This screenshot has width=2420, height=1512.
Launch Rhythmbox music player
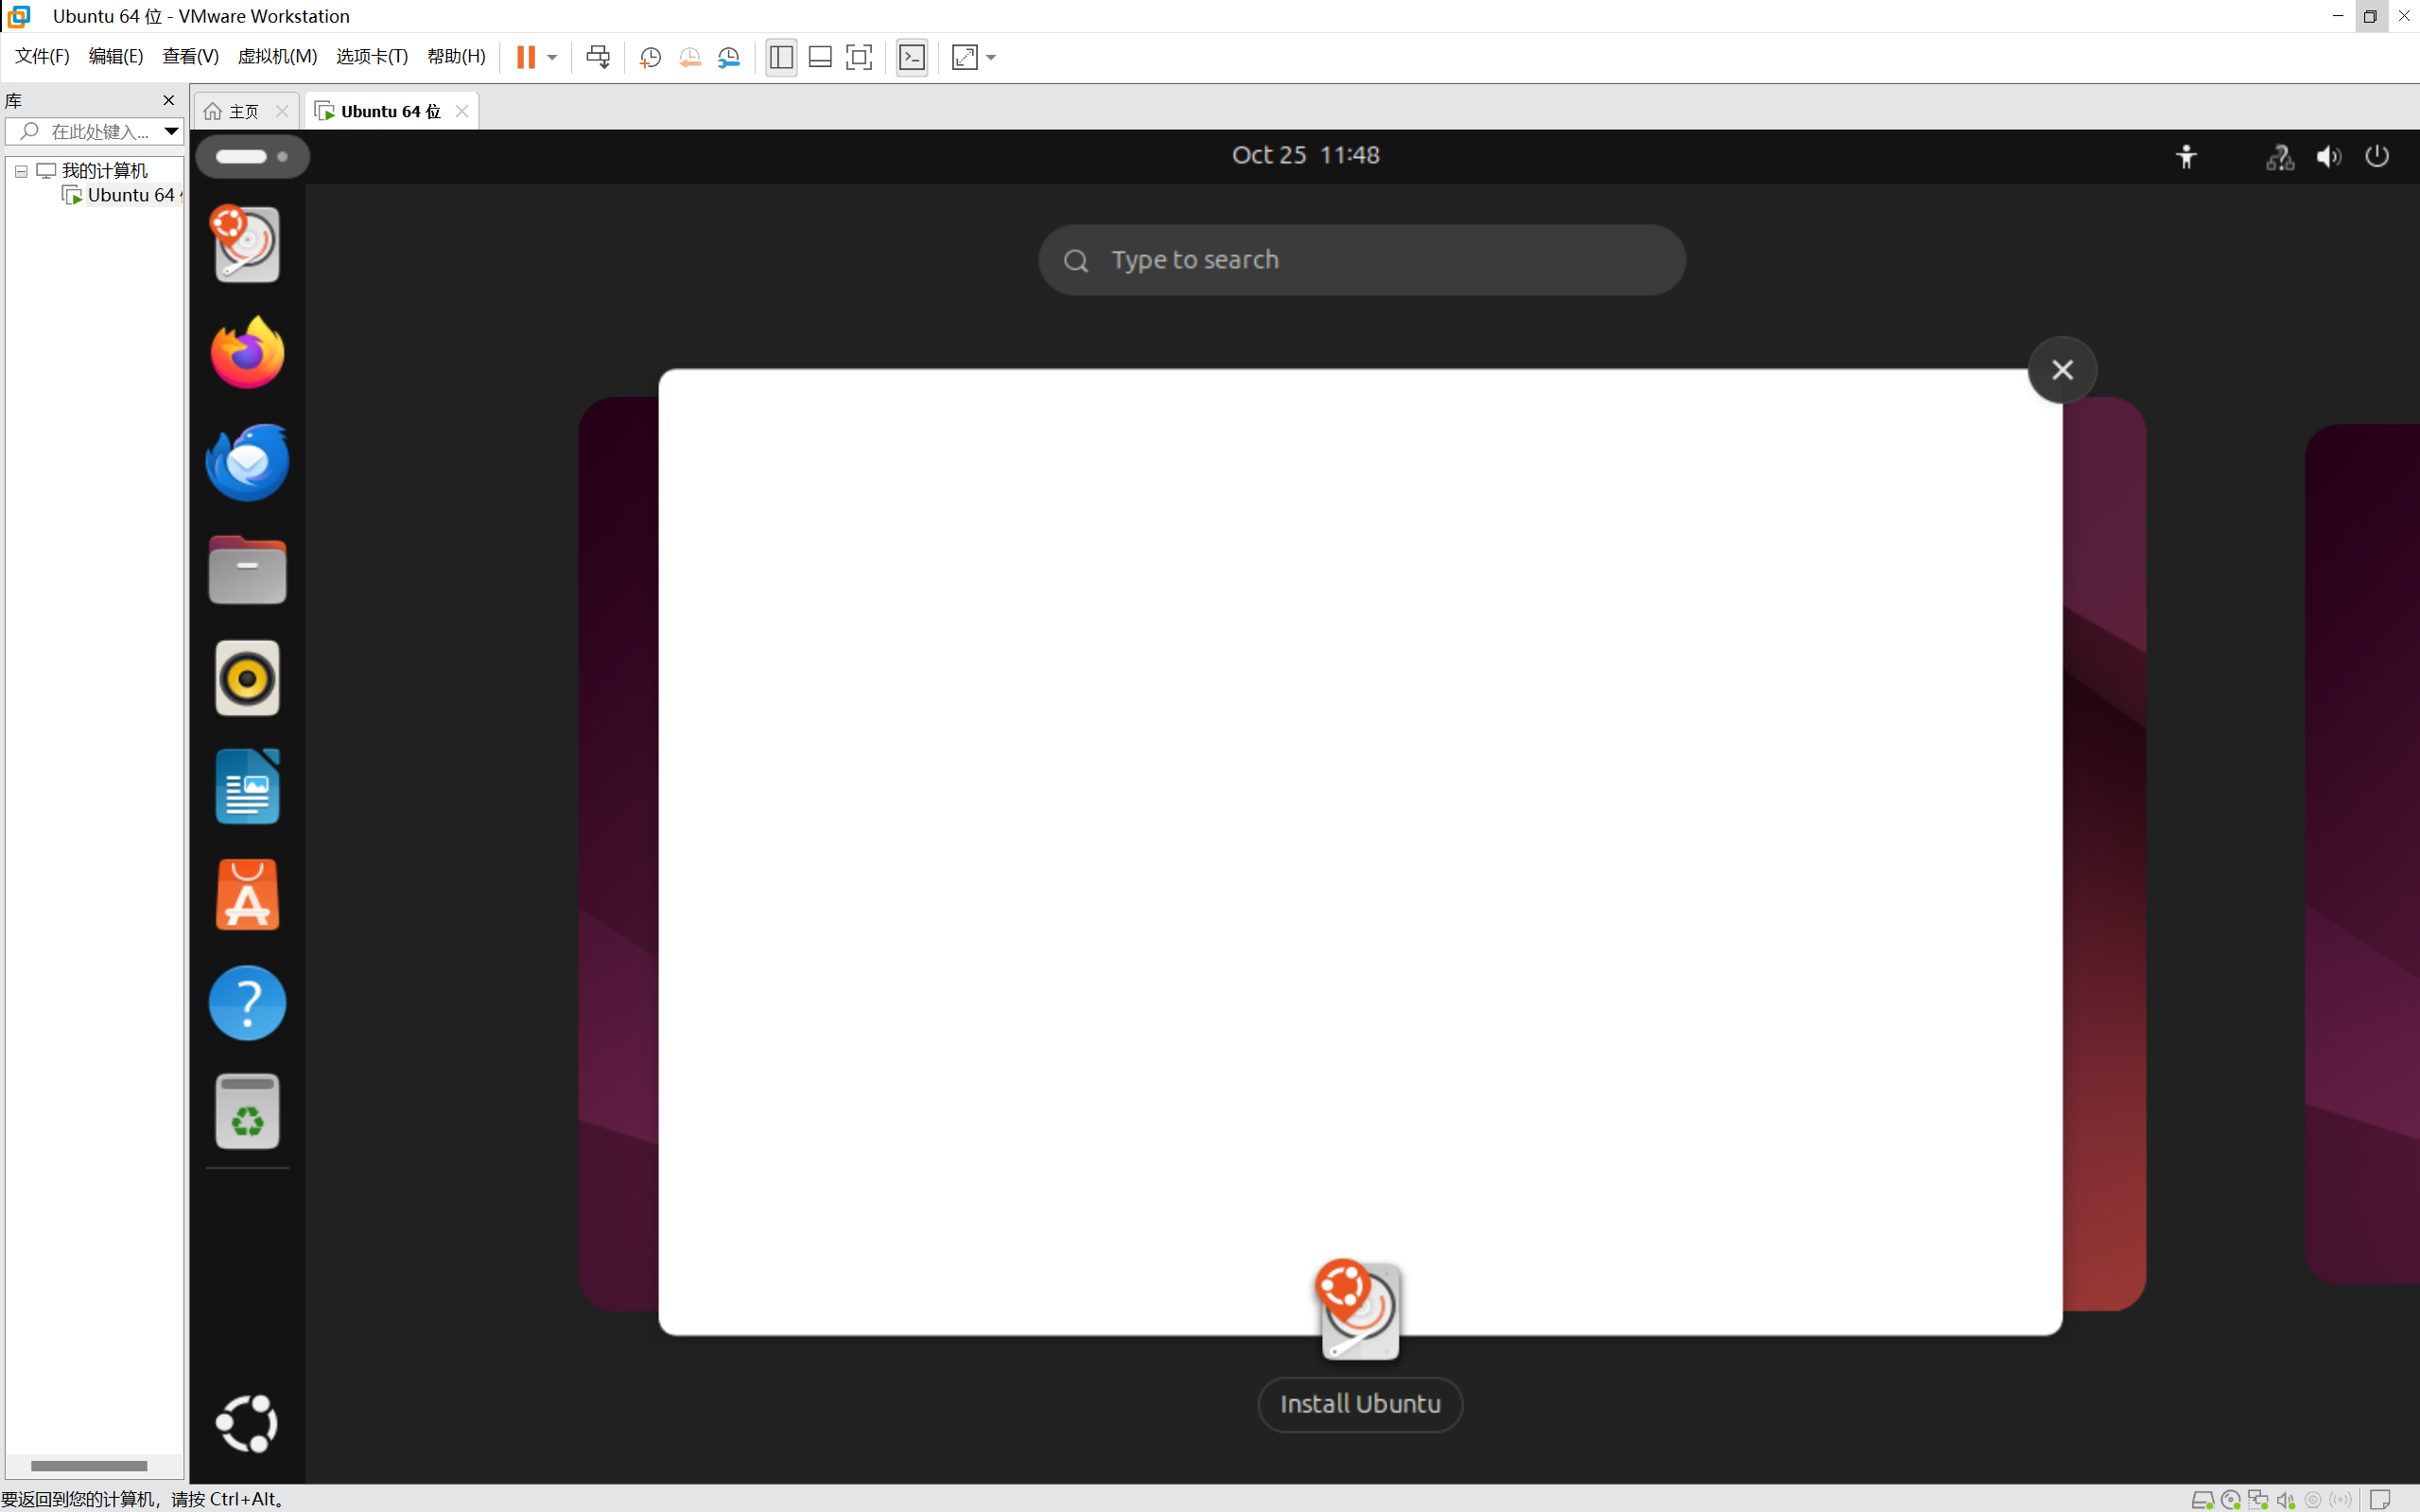[247, 678]
